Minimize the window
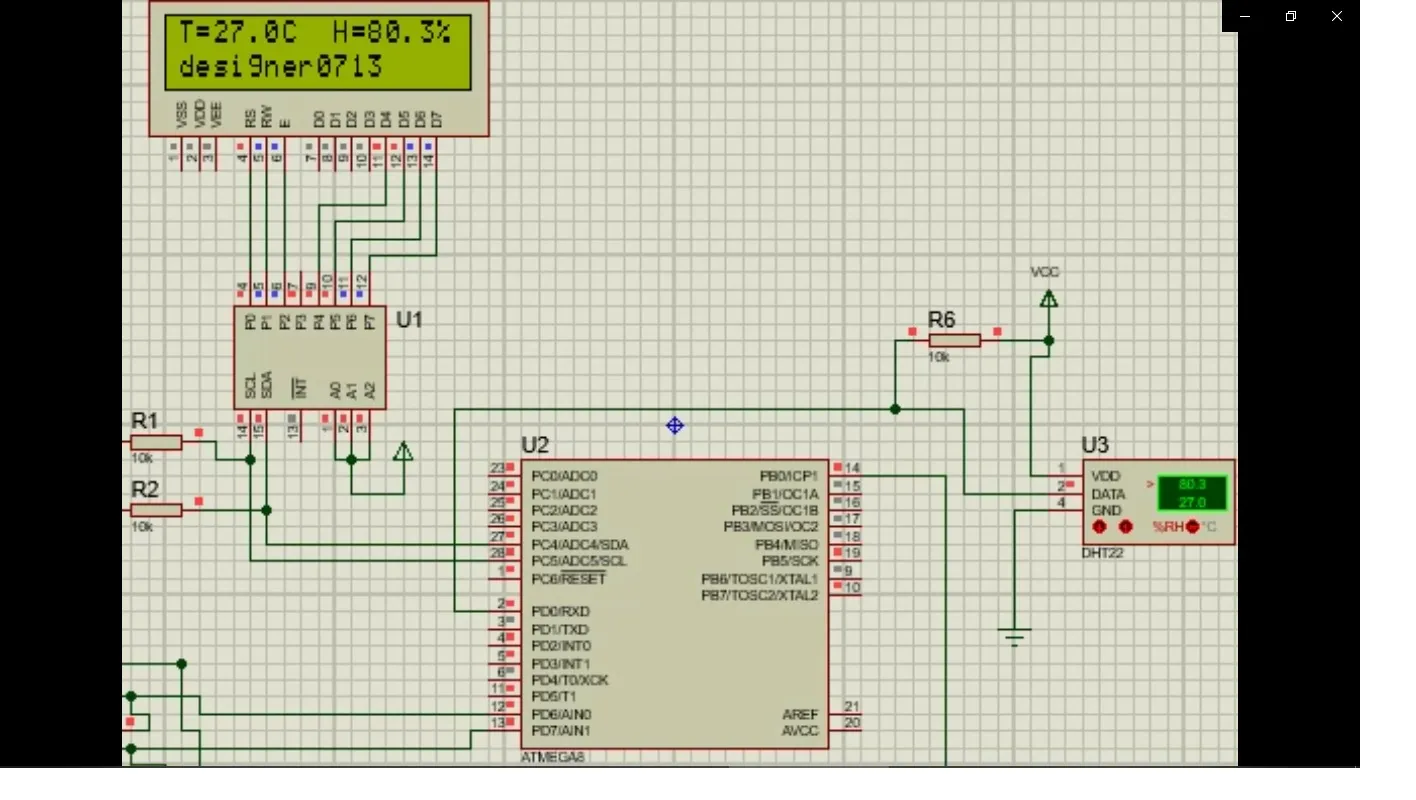The image size is (1416, 800). click(x=1245, y=16)
